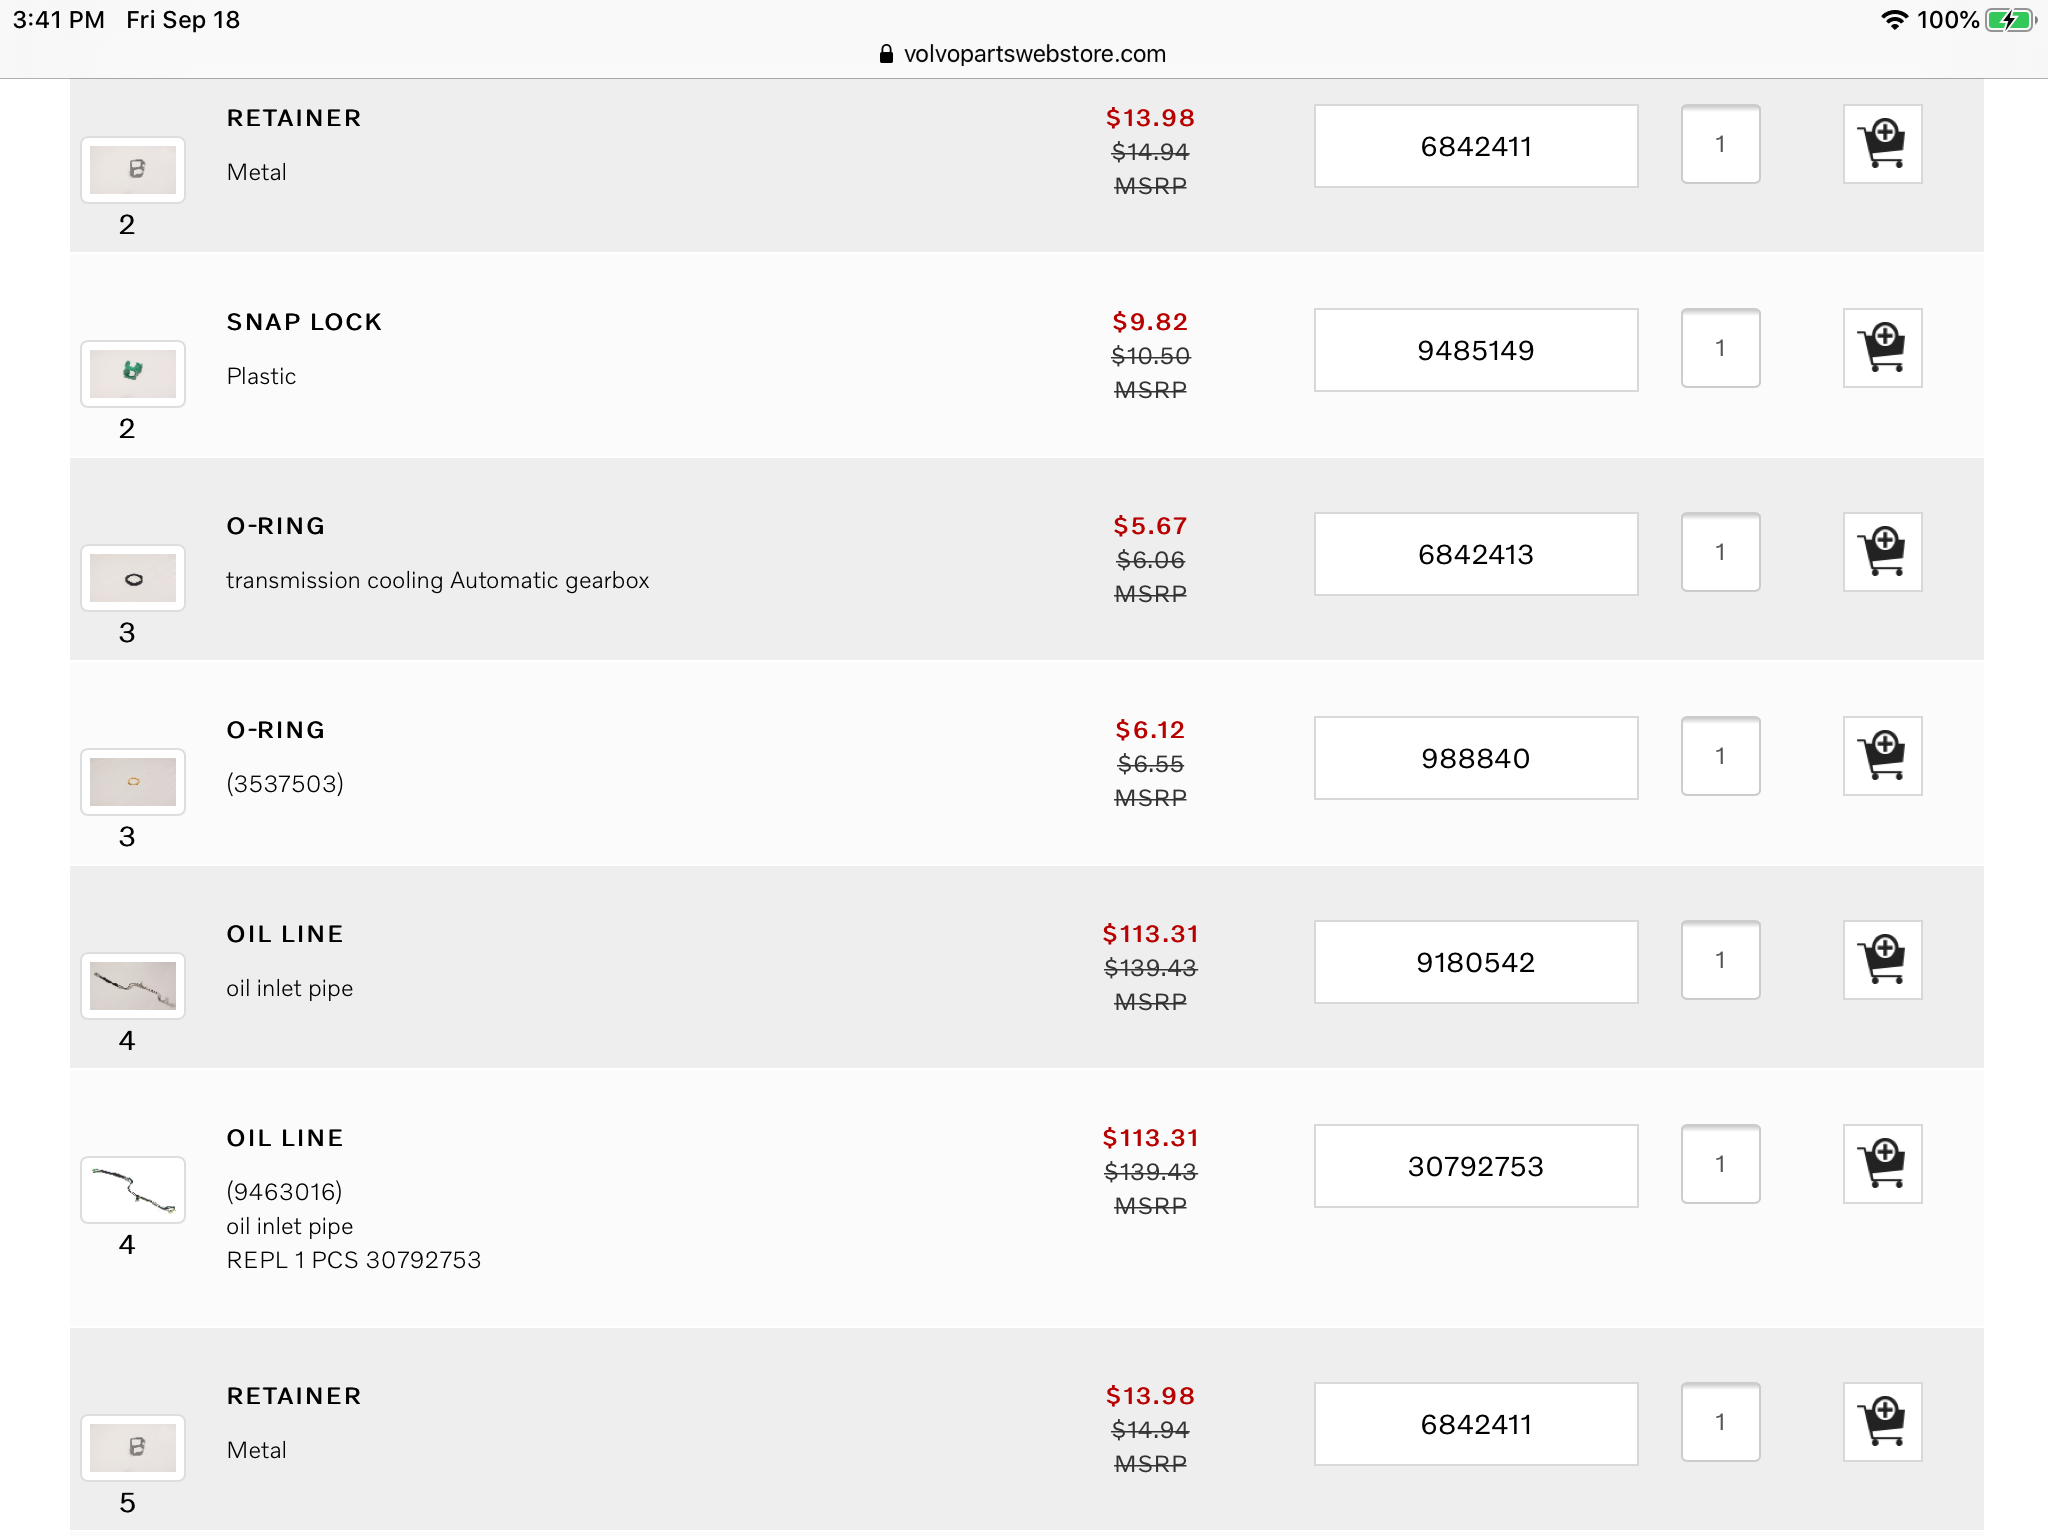Image resolution: width=2048 pixels, height=1536 pixels.
Task: View Snap Lock green thumbnail image
Action: (x=133, y=373)
